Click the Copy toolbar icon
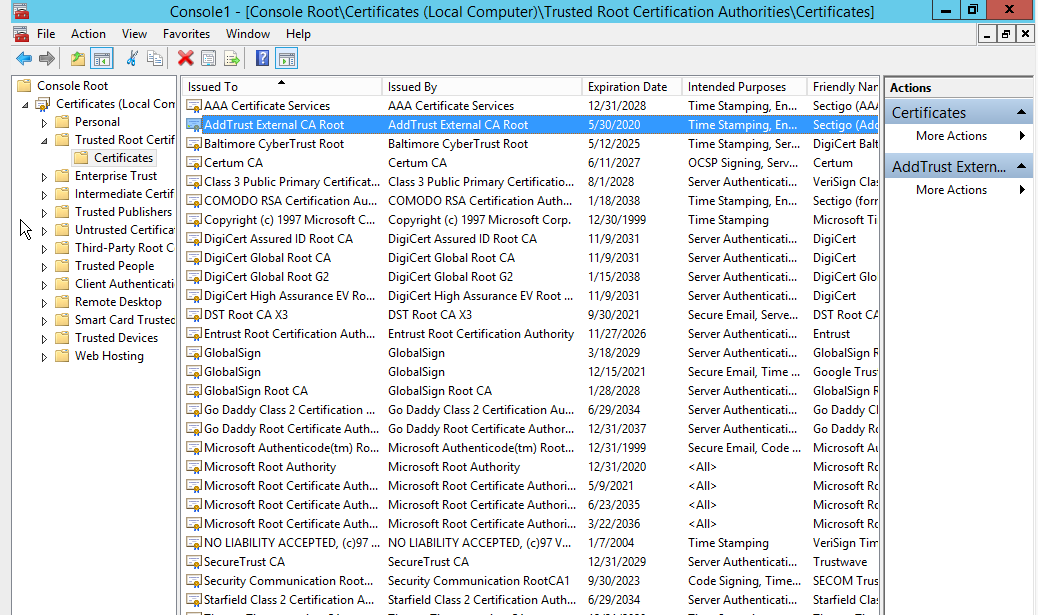1038x615 pixels. [155, 59]
